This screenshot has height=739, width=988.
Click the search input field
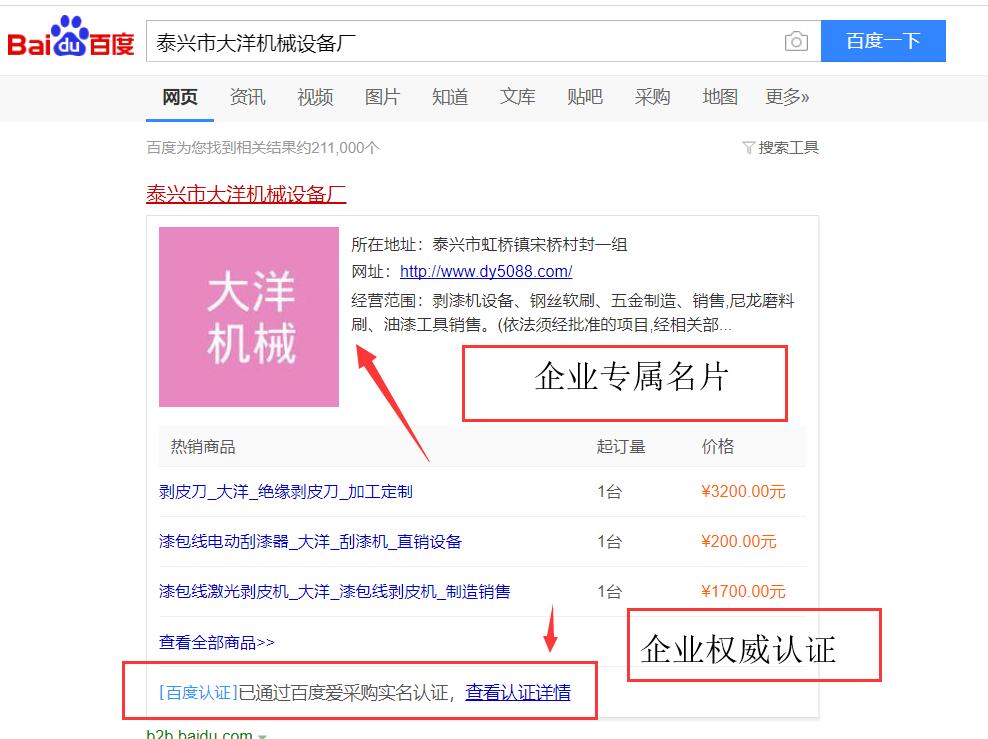[x=460, y=42]
